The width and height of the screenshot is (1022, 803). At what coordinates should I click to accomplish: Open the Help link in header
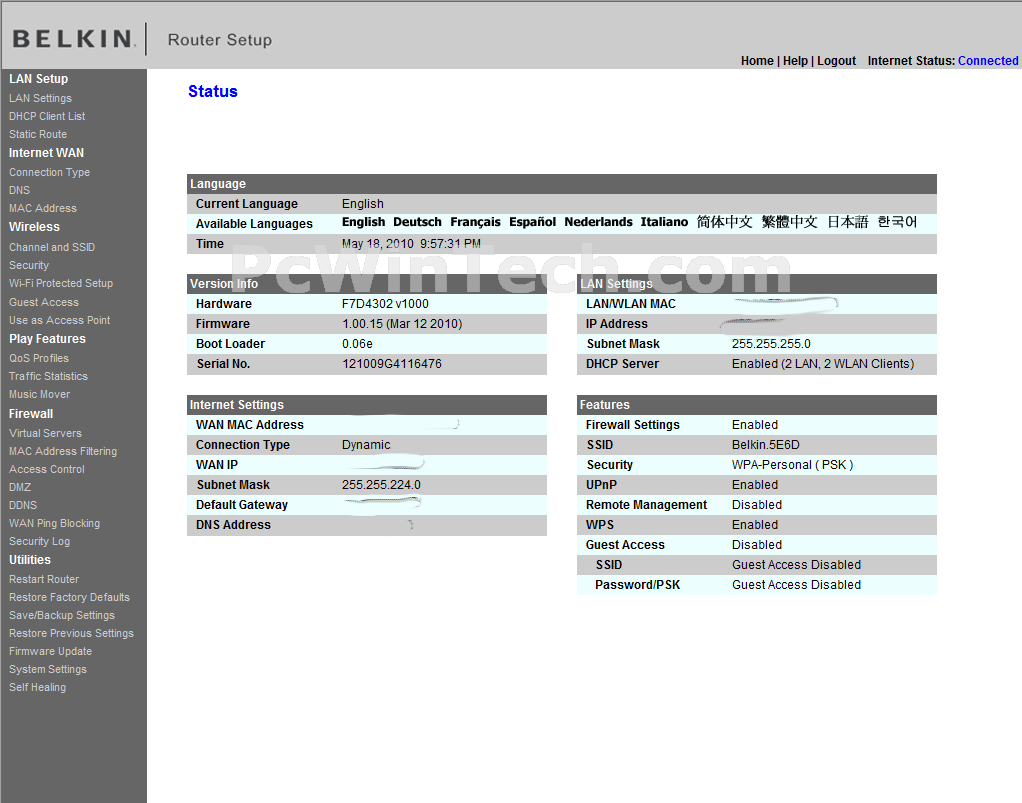(x=795, y=61)
